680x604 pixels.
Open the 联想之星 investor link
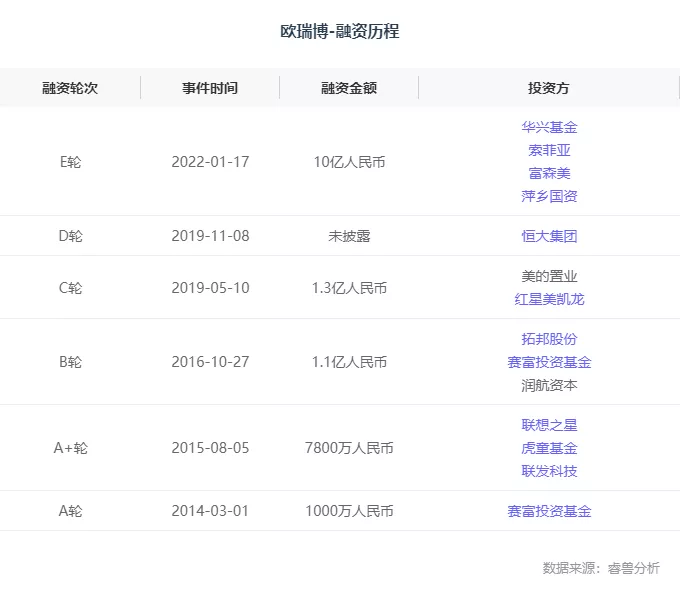[549, 425]
